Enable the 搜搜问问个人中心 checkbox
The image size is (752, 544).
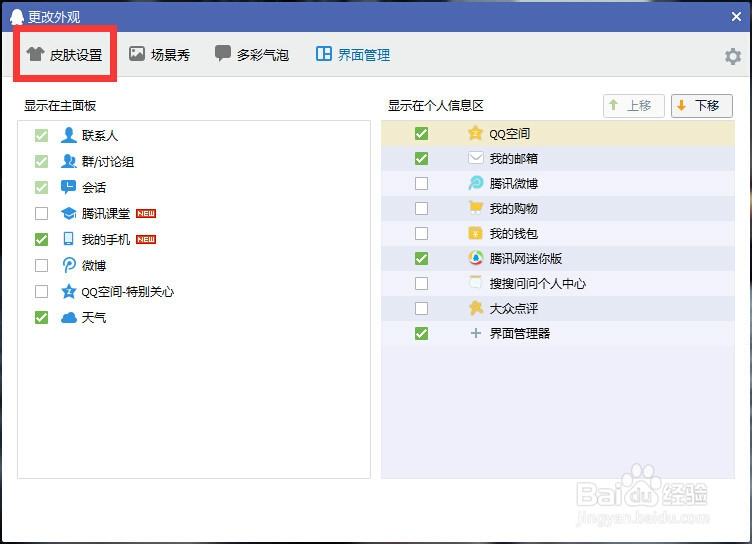[x=422, y=284]
